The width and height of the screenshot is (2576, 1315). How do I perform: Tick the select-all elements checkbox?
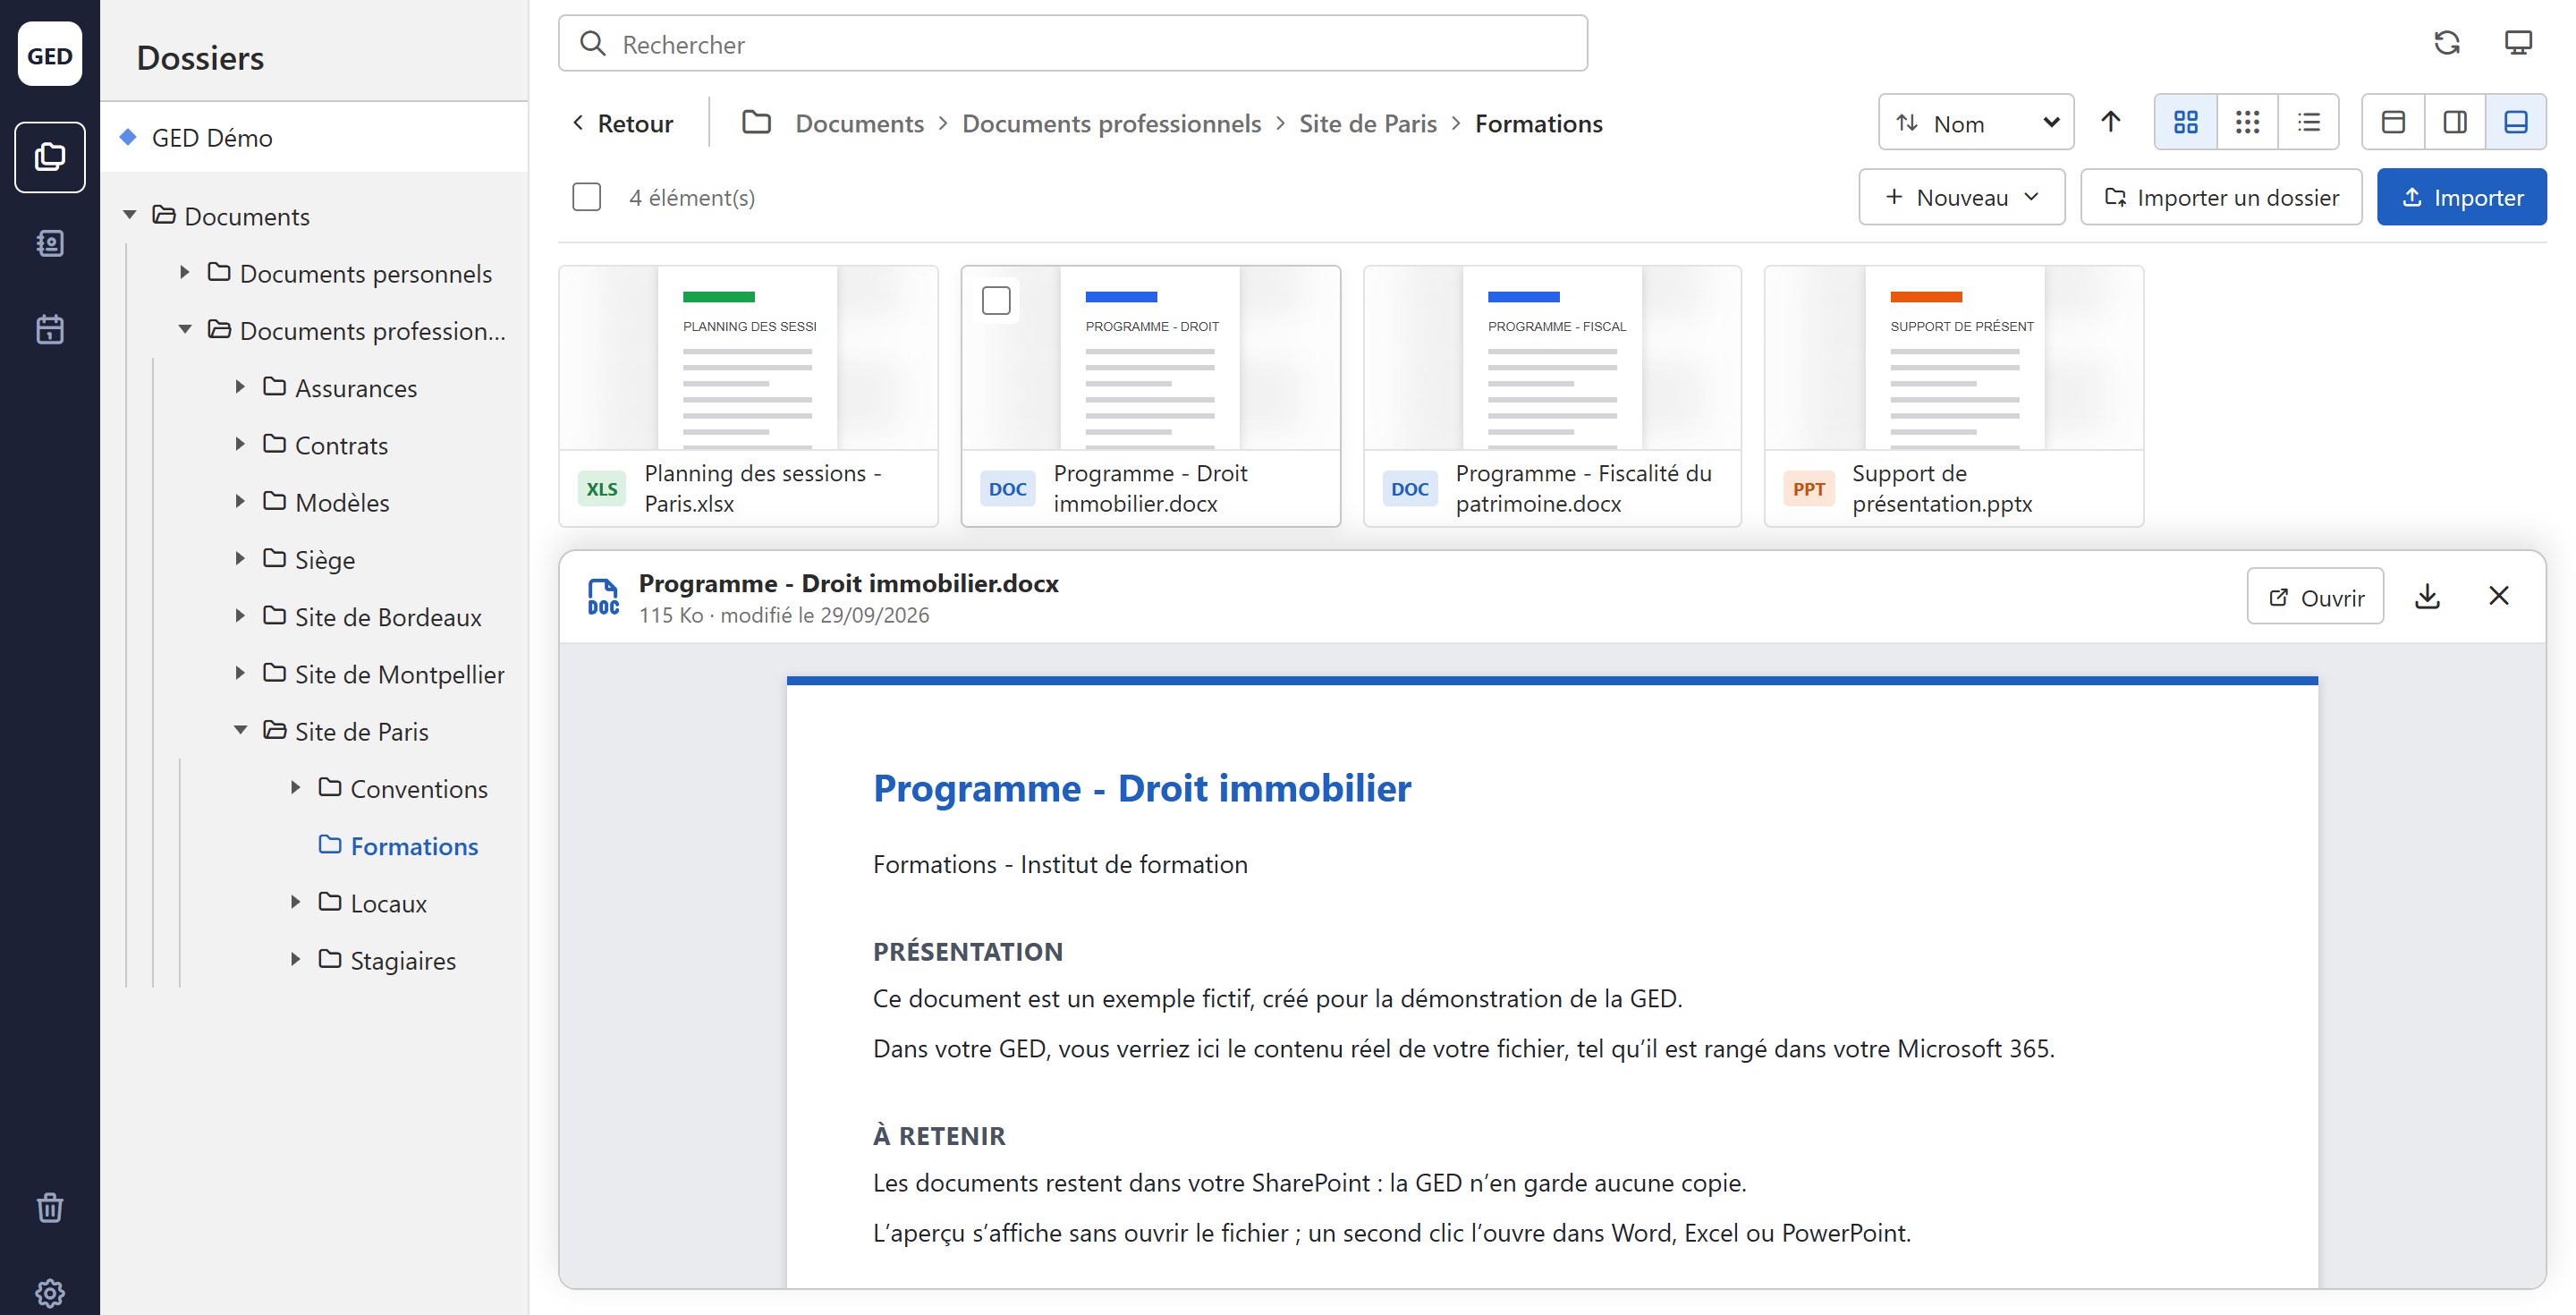click(587, 197)
